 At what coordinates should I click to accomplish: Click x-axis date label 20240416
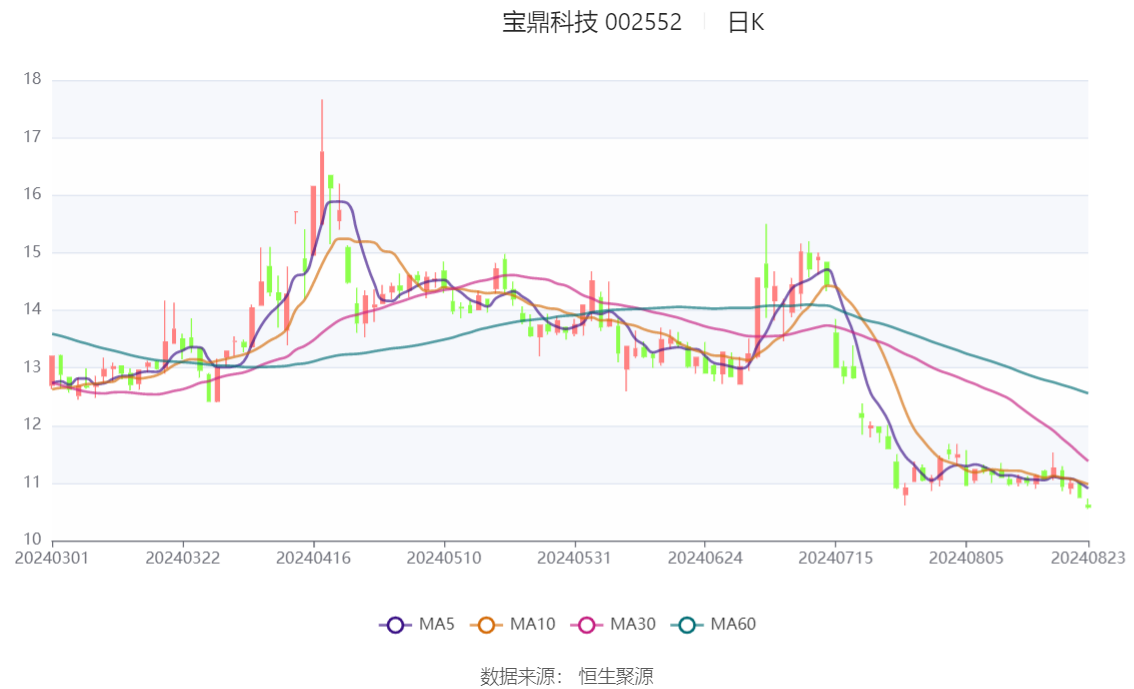click(x=313, y=558)
